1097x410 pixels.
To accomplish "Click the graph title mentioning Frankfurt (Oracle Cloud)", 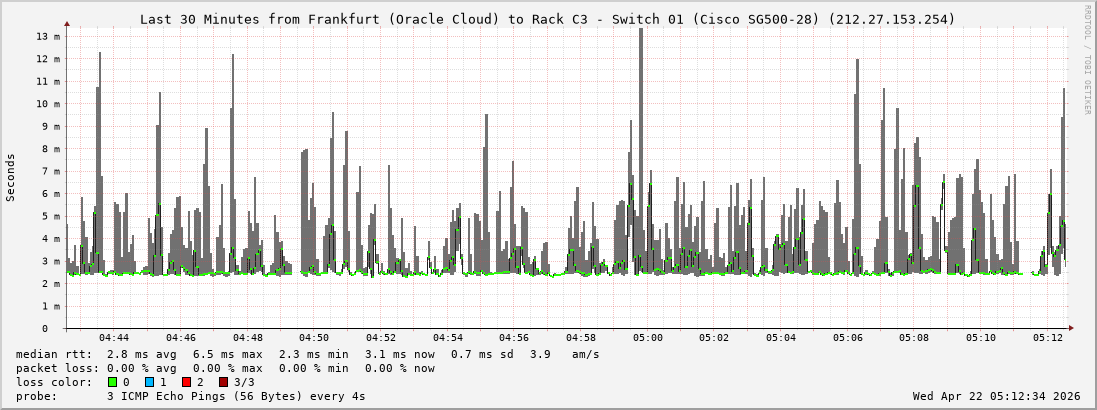I will click(x=547, y=19).
